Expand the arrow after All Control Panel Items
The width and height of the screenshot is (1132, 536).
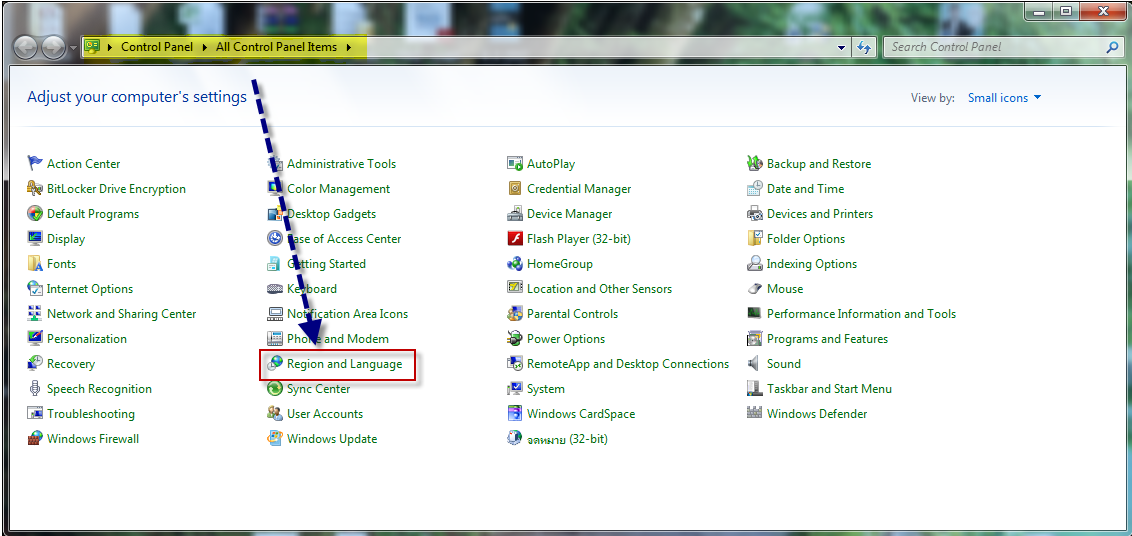(x=349, y=47)
